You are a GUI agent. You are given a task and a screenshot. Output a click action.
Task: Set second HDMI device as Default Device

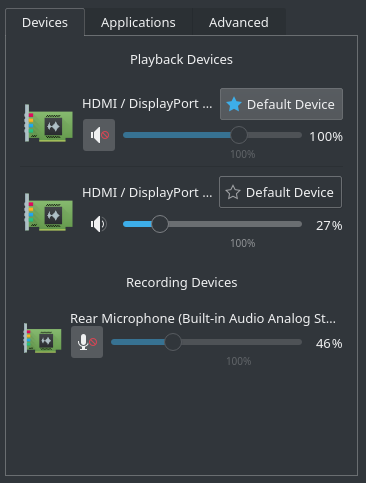(280, 192)
